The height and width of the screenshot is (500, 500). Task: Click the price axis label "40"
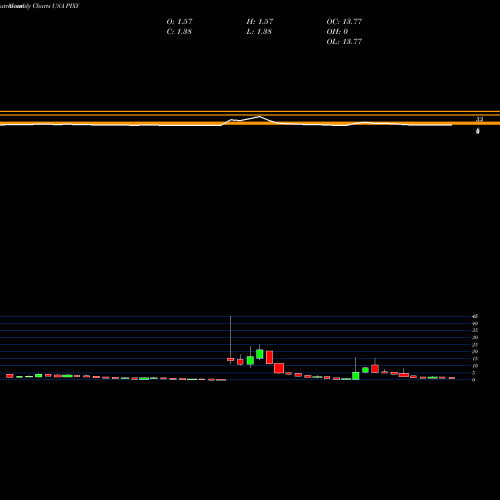475,323
